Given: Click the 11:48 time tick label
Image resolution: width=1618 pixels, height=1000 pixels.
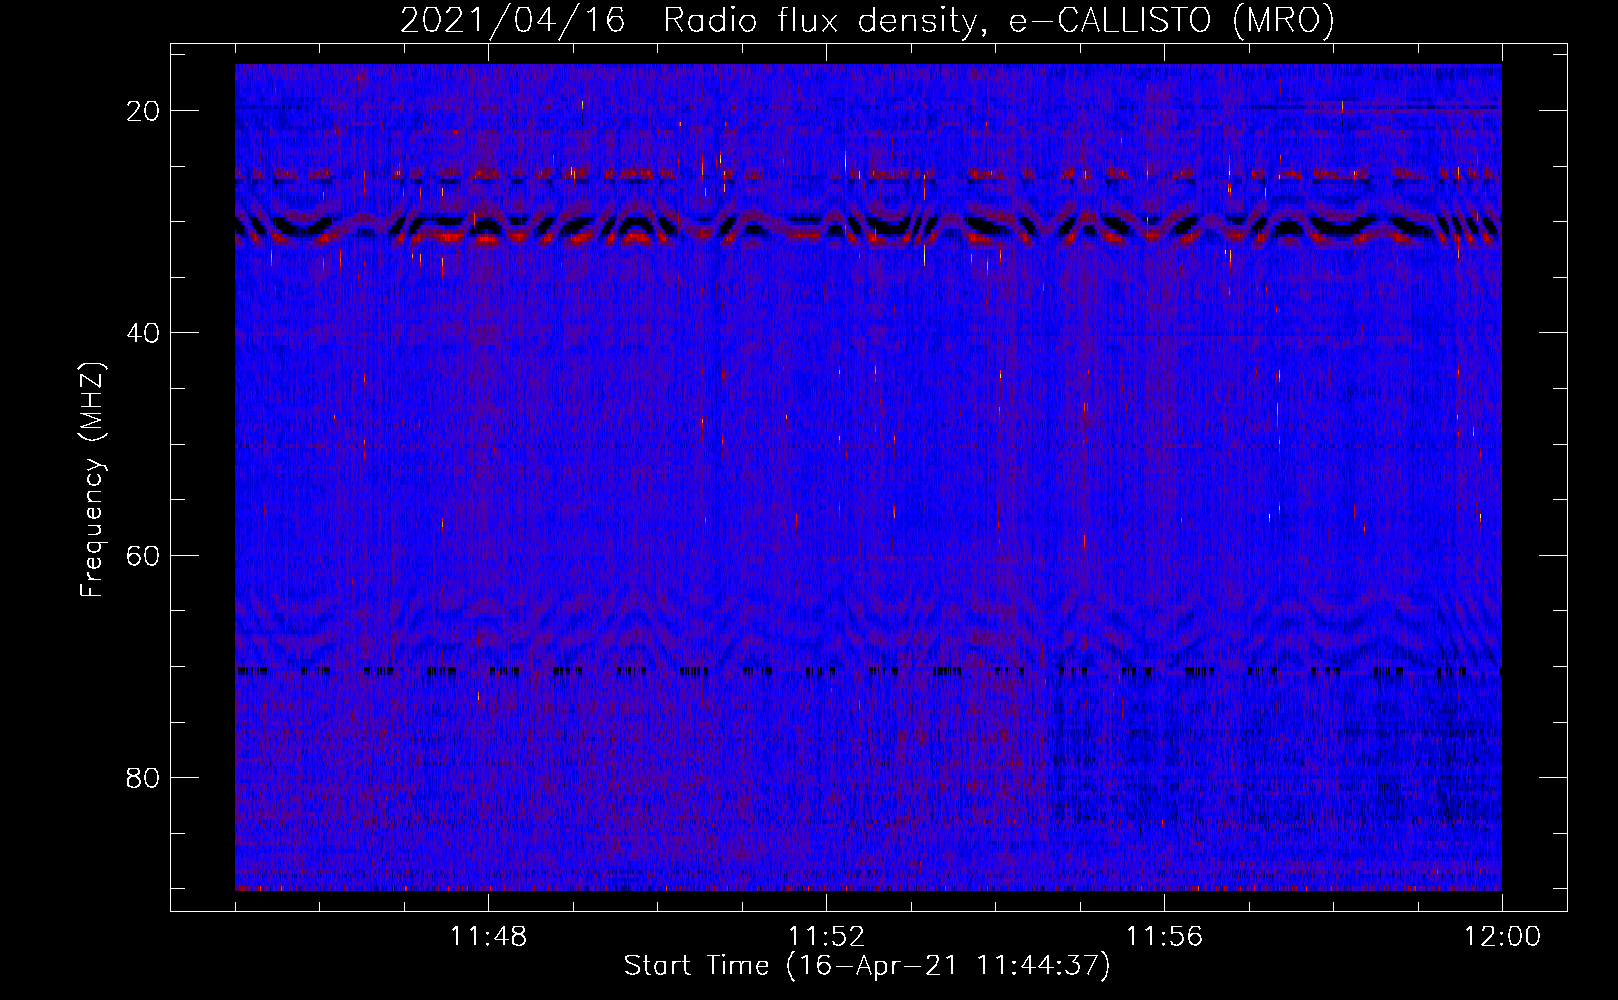Looking at the screenshot, I should point(488,937).
